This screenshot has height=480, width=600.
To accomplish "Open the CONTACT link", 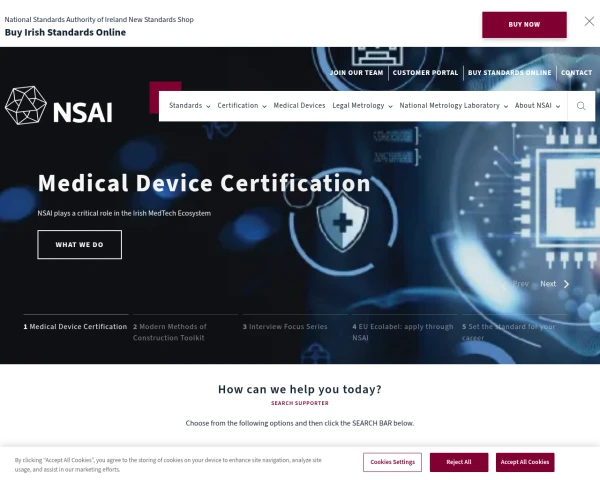I will tap(576, 73).
